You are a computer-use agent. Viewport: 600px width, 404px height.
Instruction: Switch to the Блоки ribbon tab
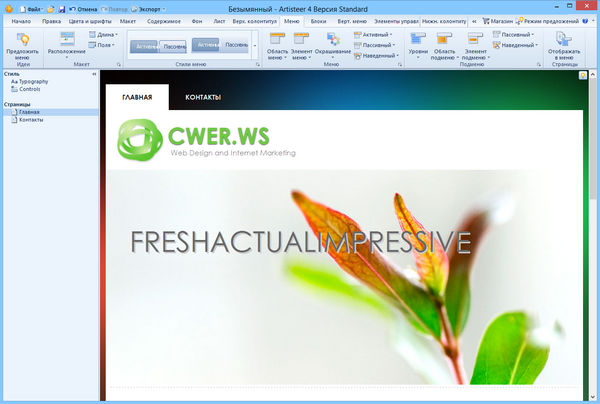[x=318, y=20]
